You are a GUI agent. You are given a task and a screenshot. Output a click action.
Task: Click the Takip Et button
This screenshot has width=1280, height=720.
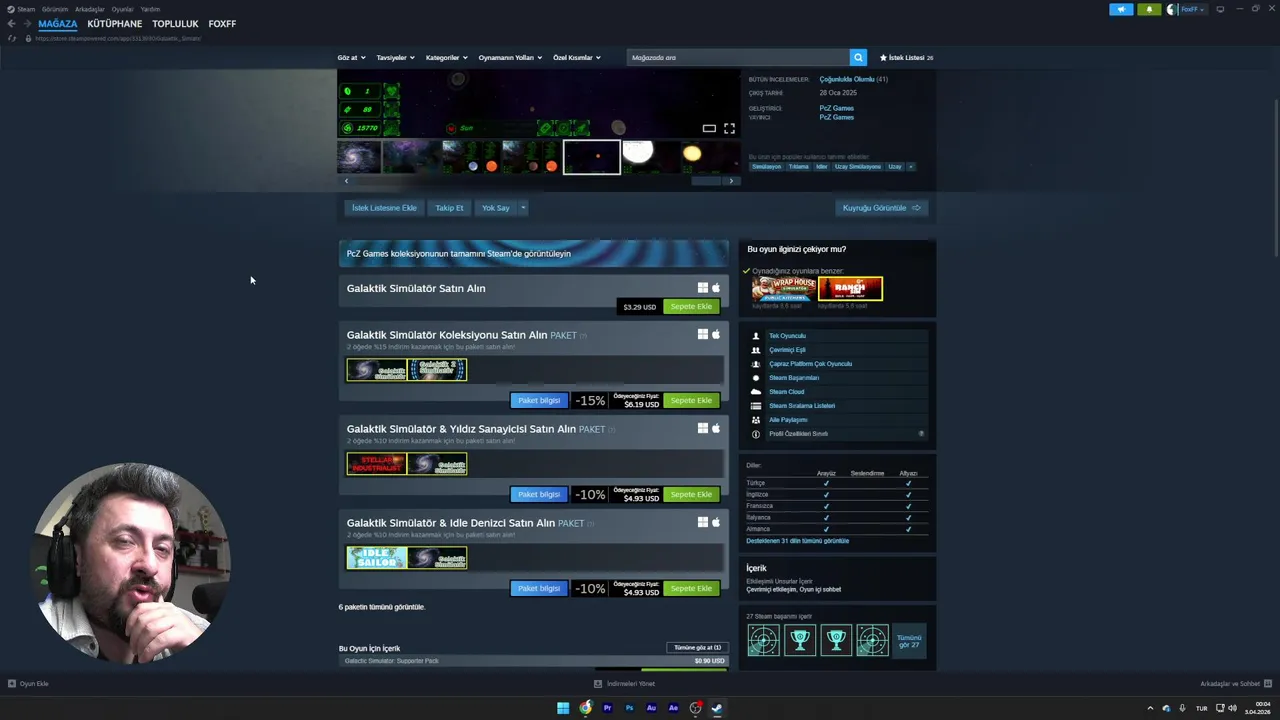(449, 208)
